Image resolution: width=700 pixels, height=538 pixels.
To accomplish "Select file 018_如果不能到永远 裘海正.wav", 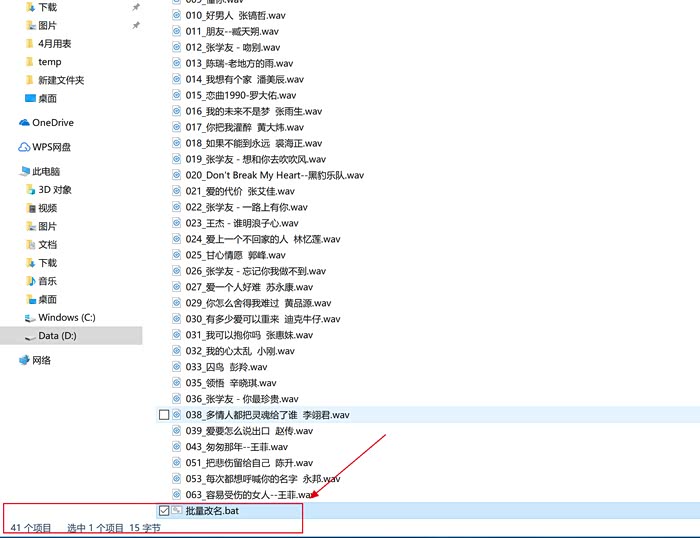I will pyautogui.click(x=254, y=143).
